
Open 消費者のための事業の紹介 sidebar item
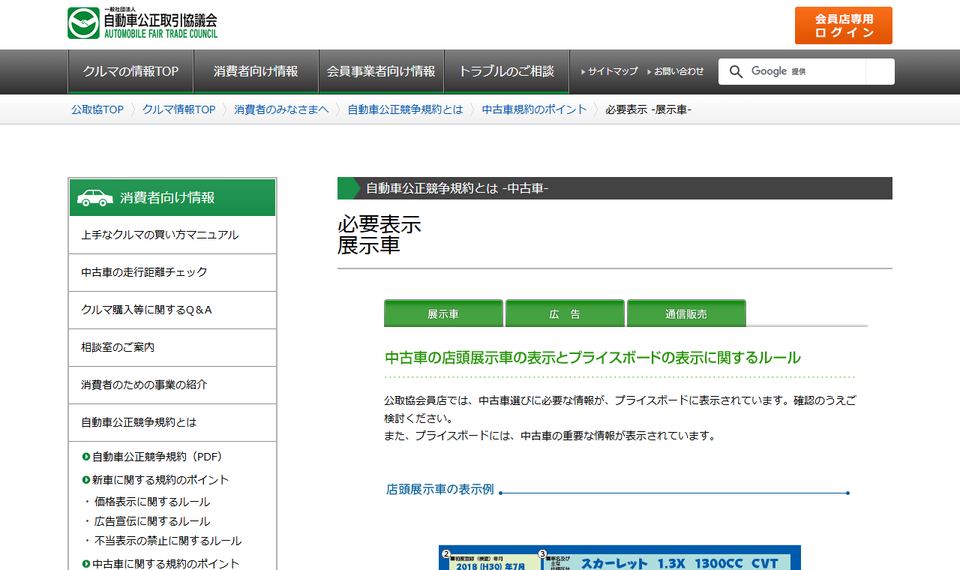click(172, 385)
